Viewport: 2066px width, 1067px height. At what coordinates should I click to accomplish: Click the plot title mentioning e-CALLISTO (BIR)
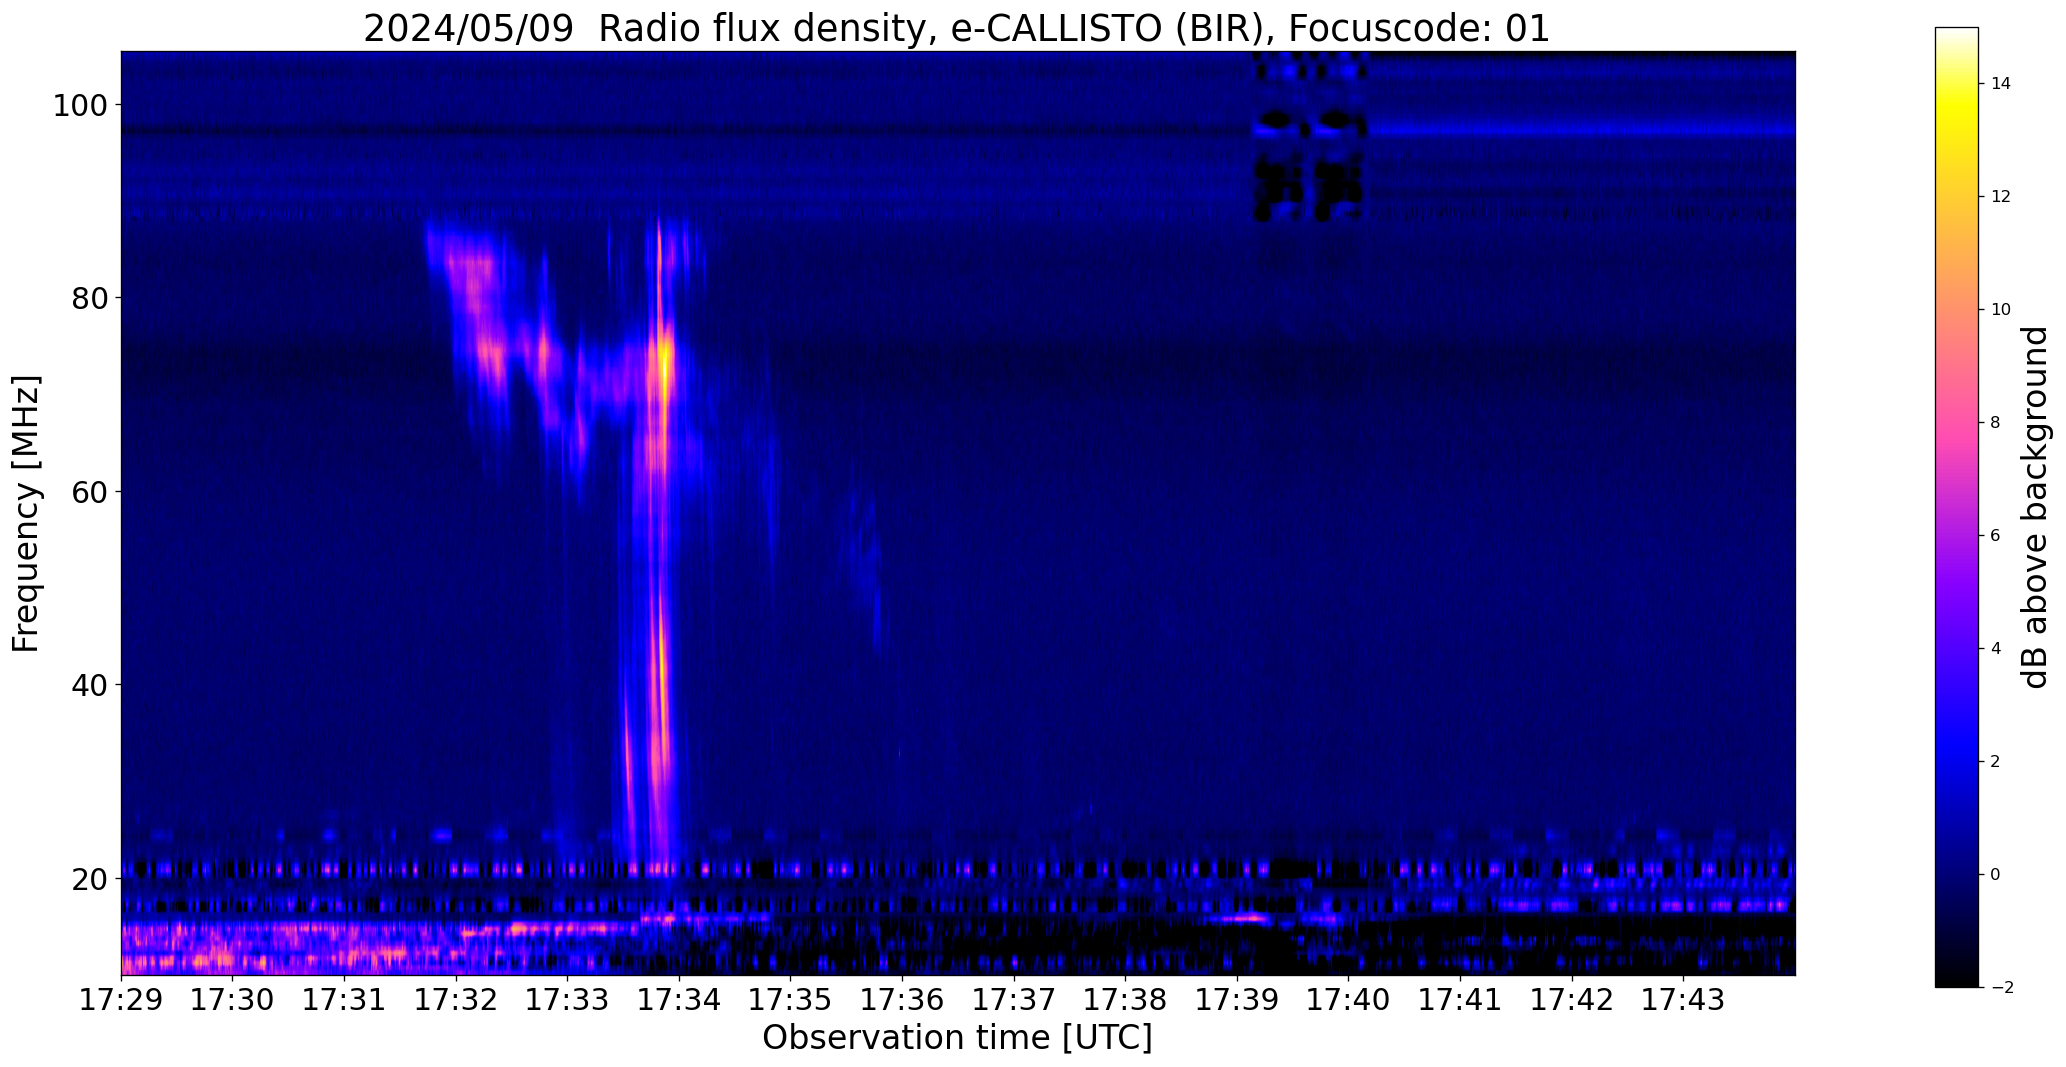(x=956, y=28)
